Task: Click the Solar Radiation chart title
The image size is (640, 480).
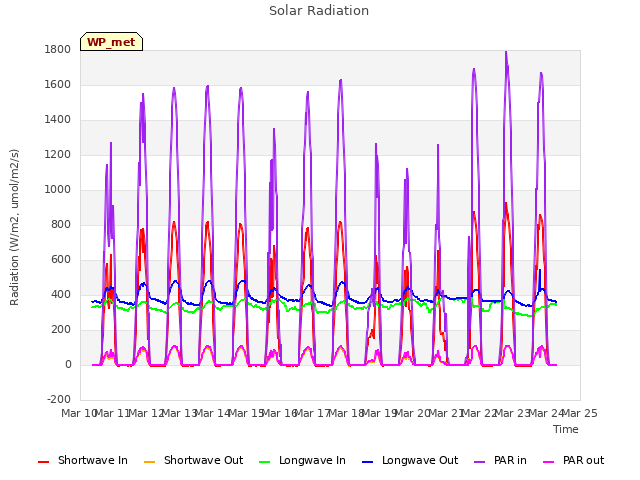Action: click(319, 11)
